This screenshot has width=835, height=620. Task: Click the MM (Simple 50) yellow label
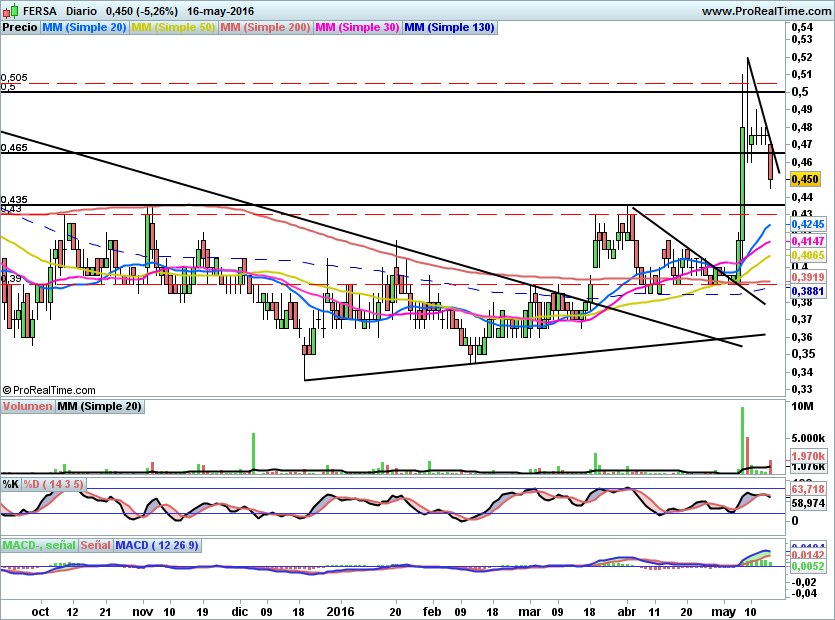click(x=173, y=28)
